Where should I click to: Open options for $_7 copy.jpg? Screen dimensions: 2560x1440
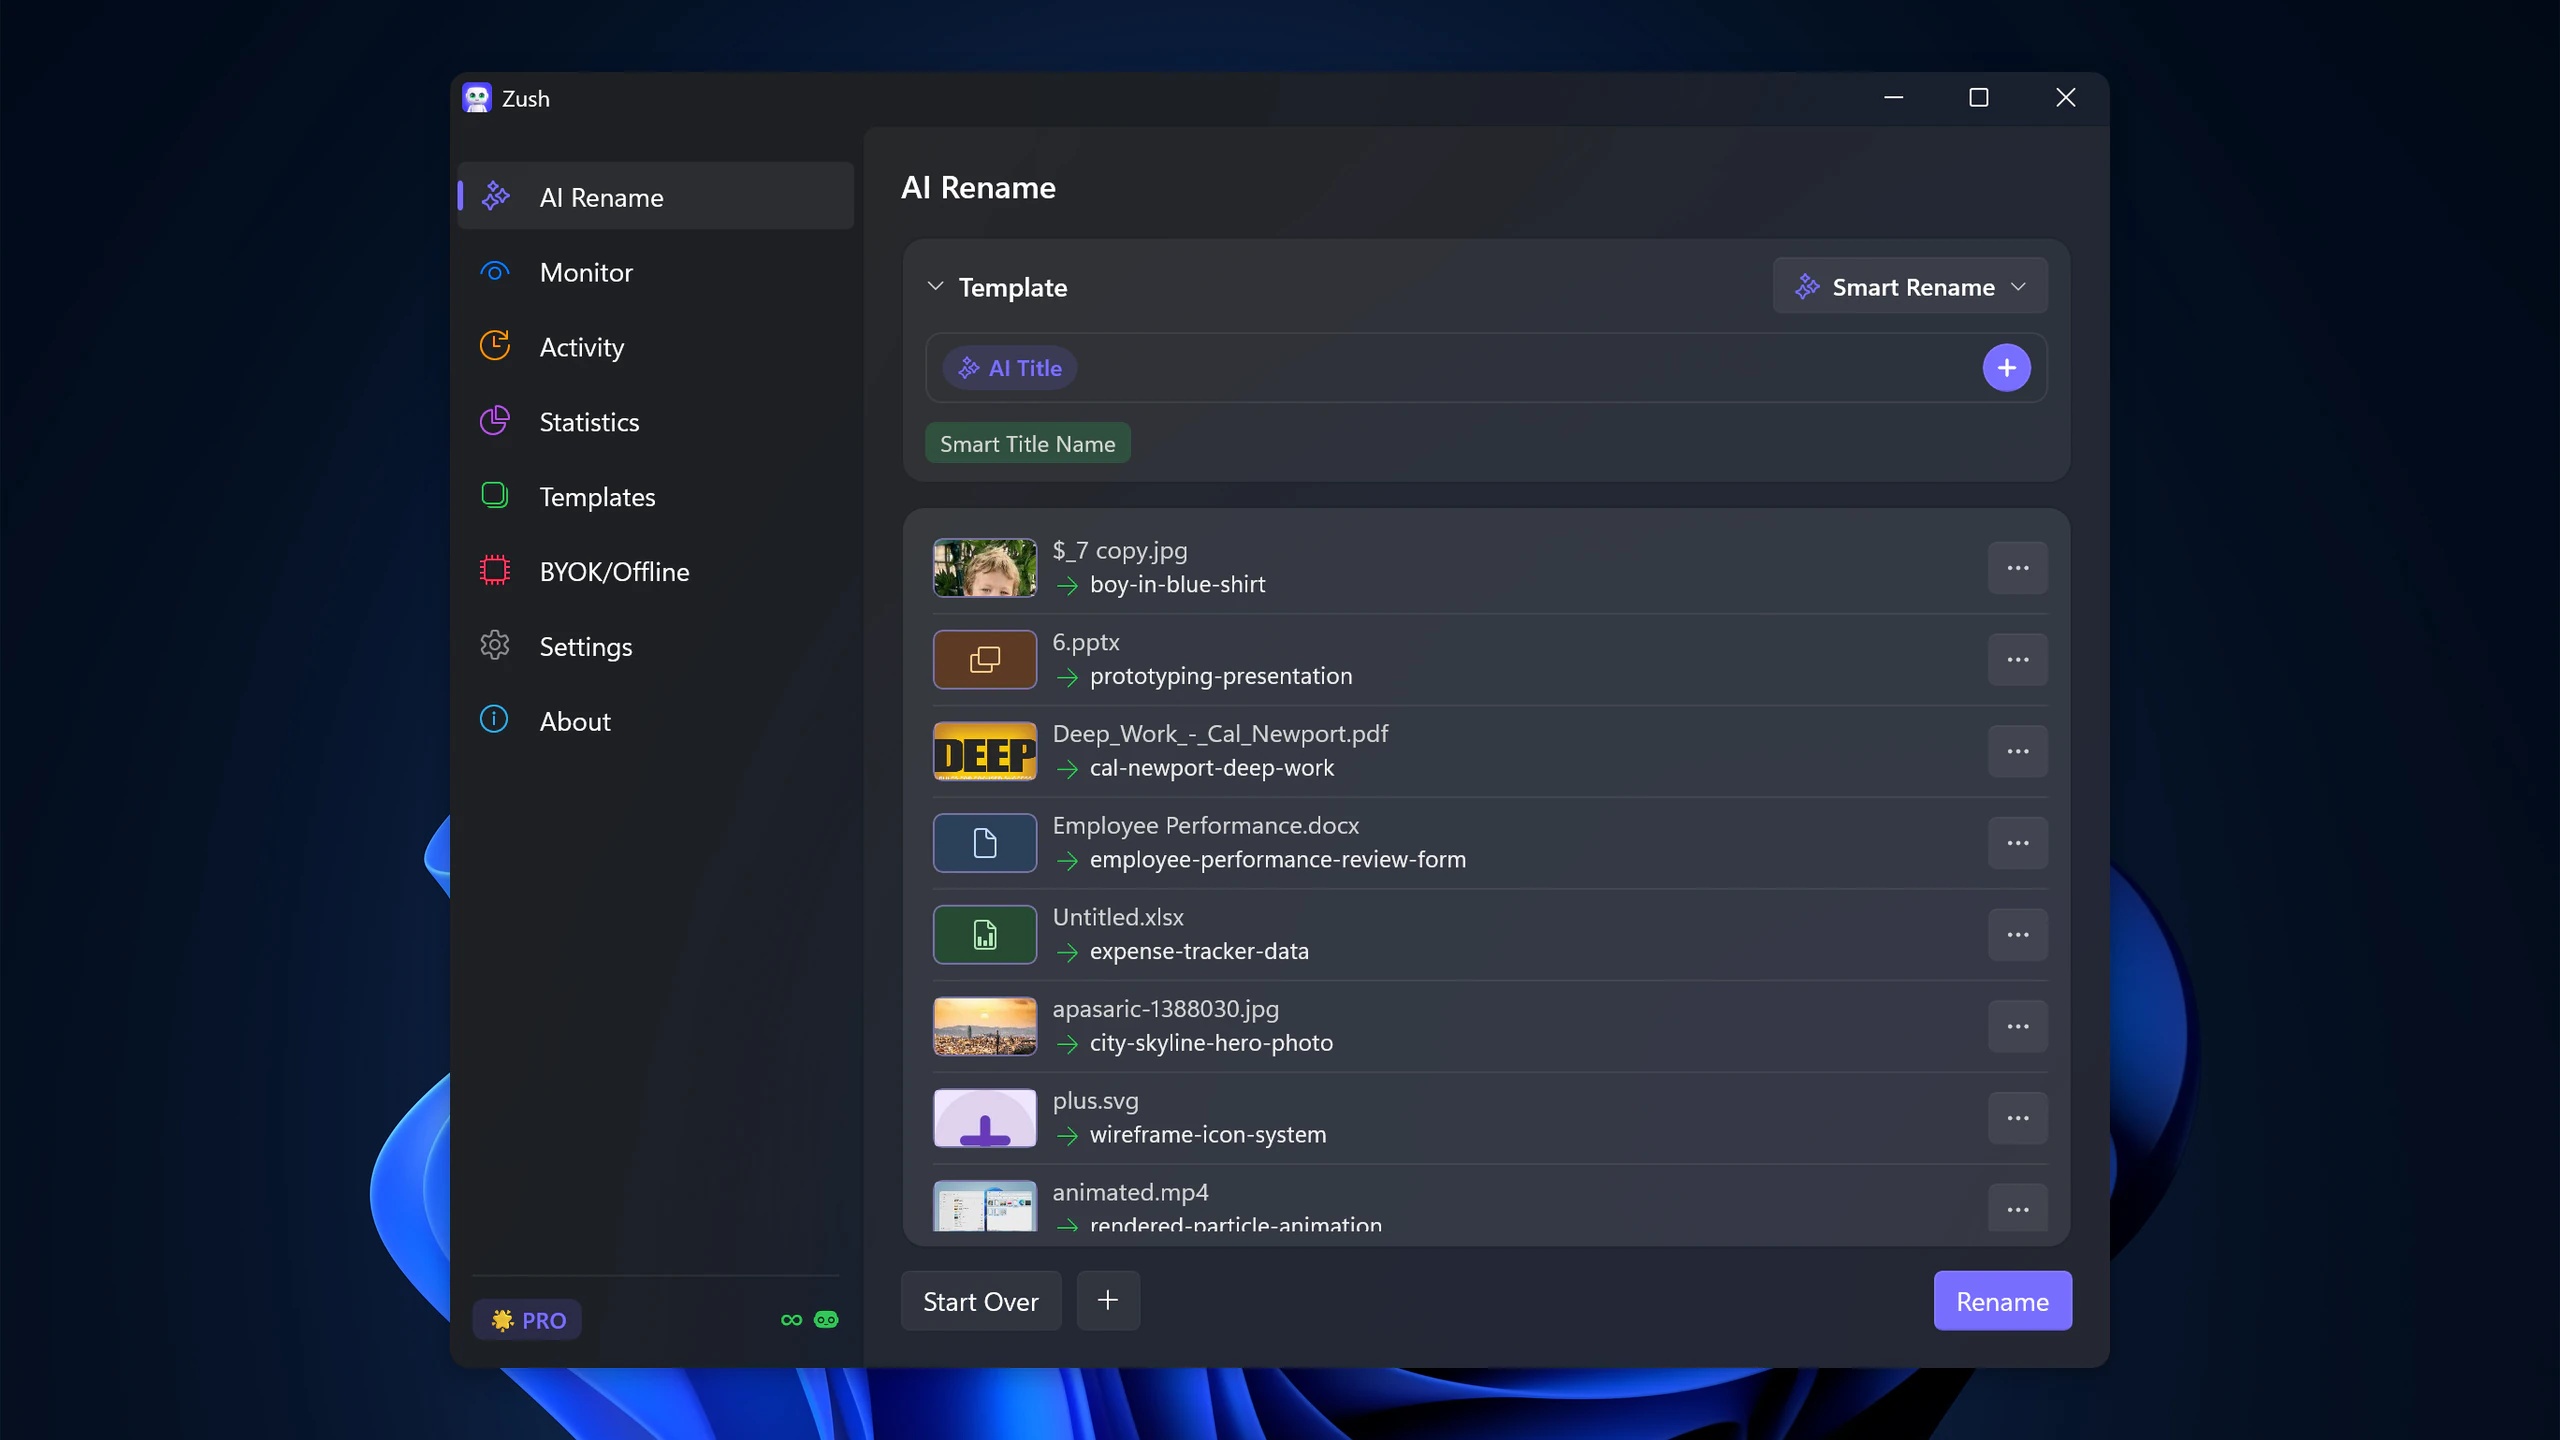tap(2017, 568)
